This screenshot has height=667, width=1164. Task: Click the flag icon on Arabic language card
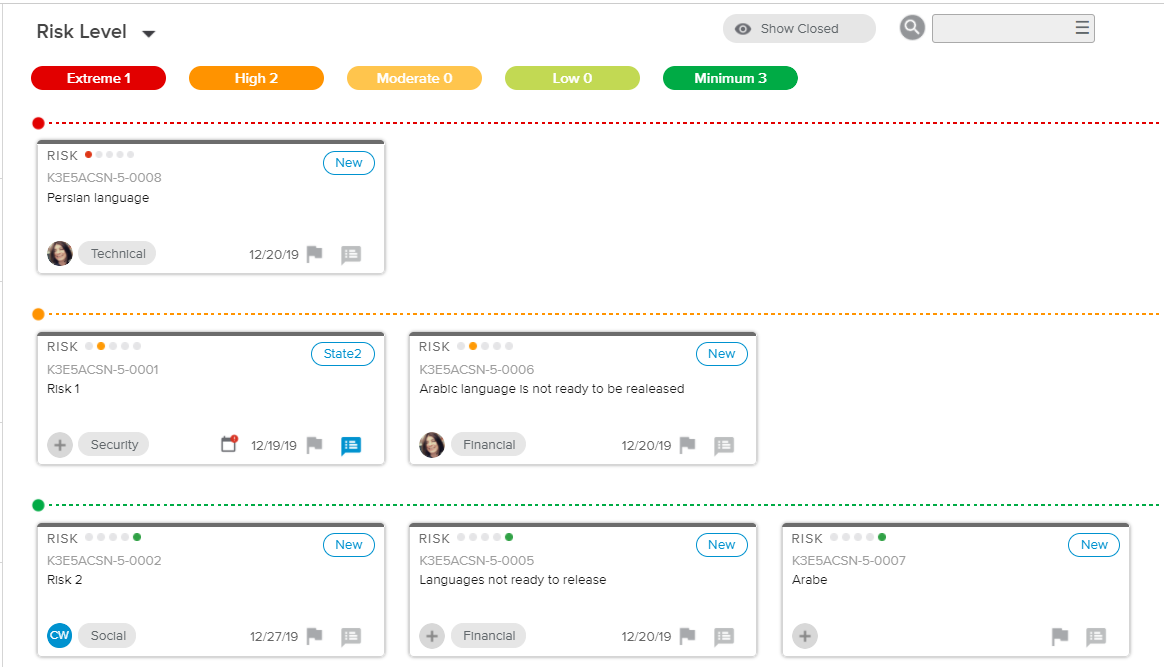pyautogui.click(x=687, y=445)
